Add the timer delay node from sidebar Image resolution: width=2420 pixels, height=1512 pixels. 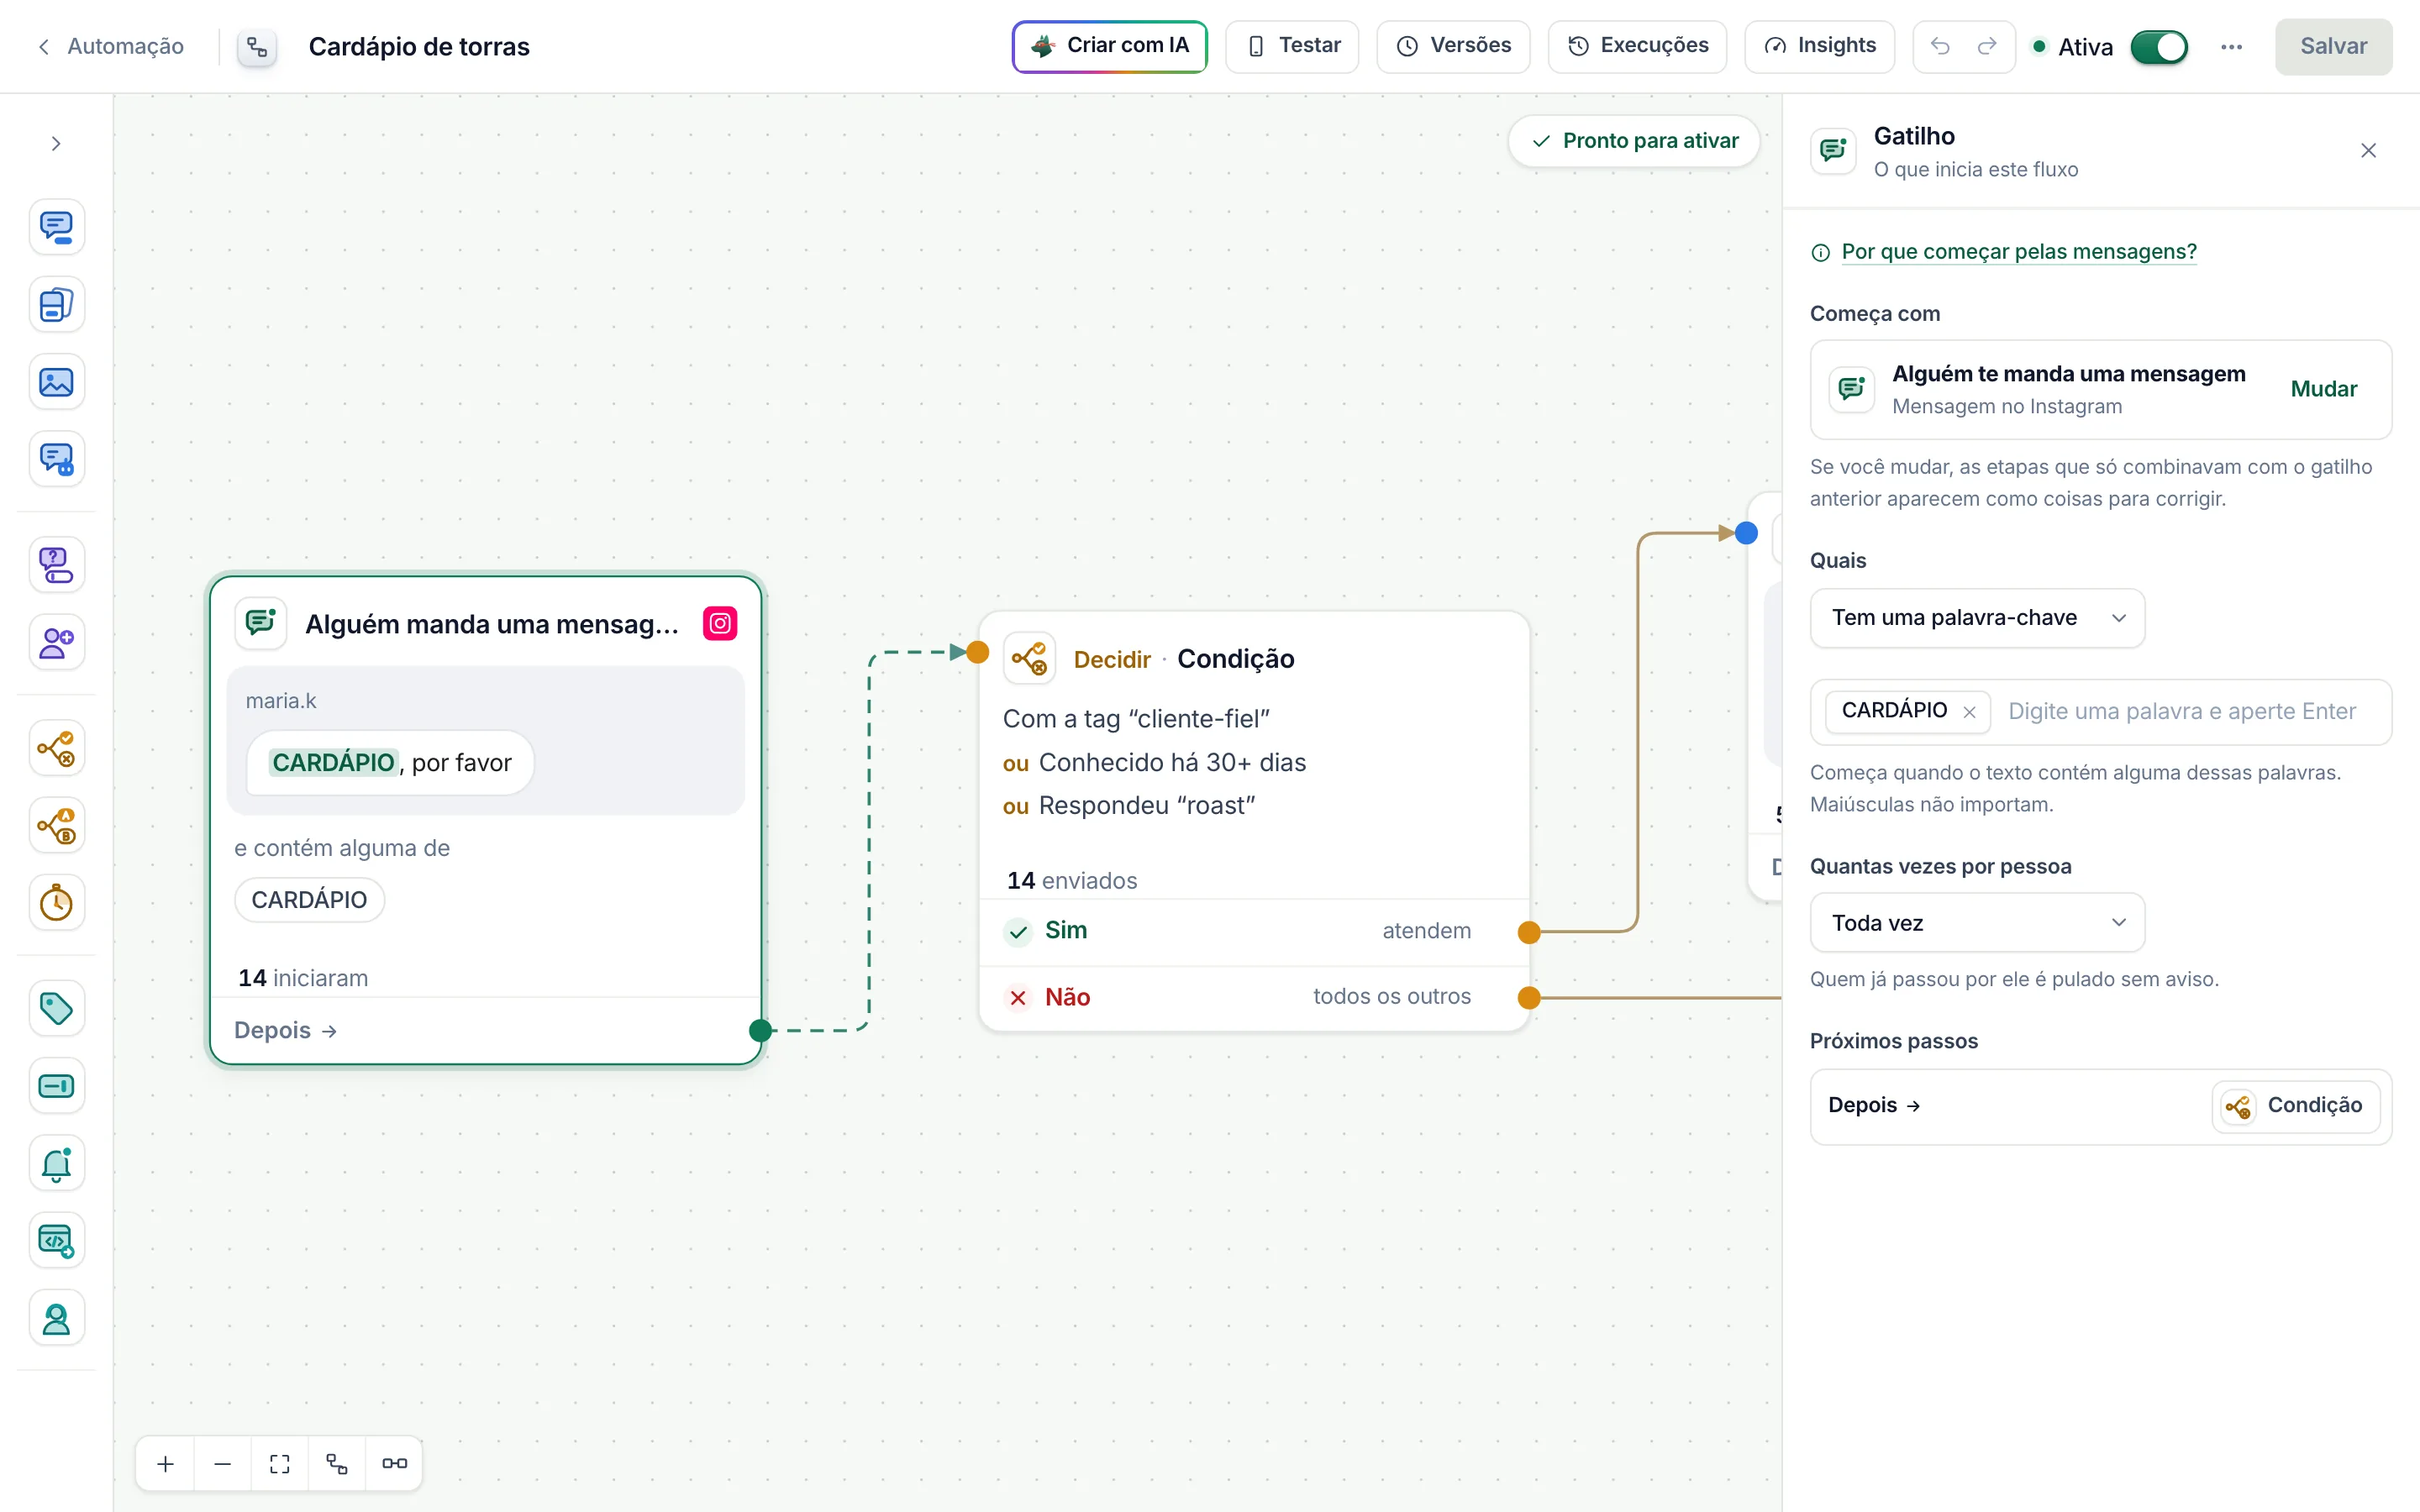[x=56, y=903]
